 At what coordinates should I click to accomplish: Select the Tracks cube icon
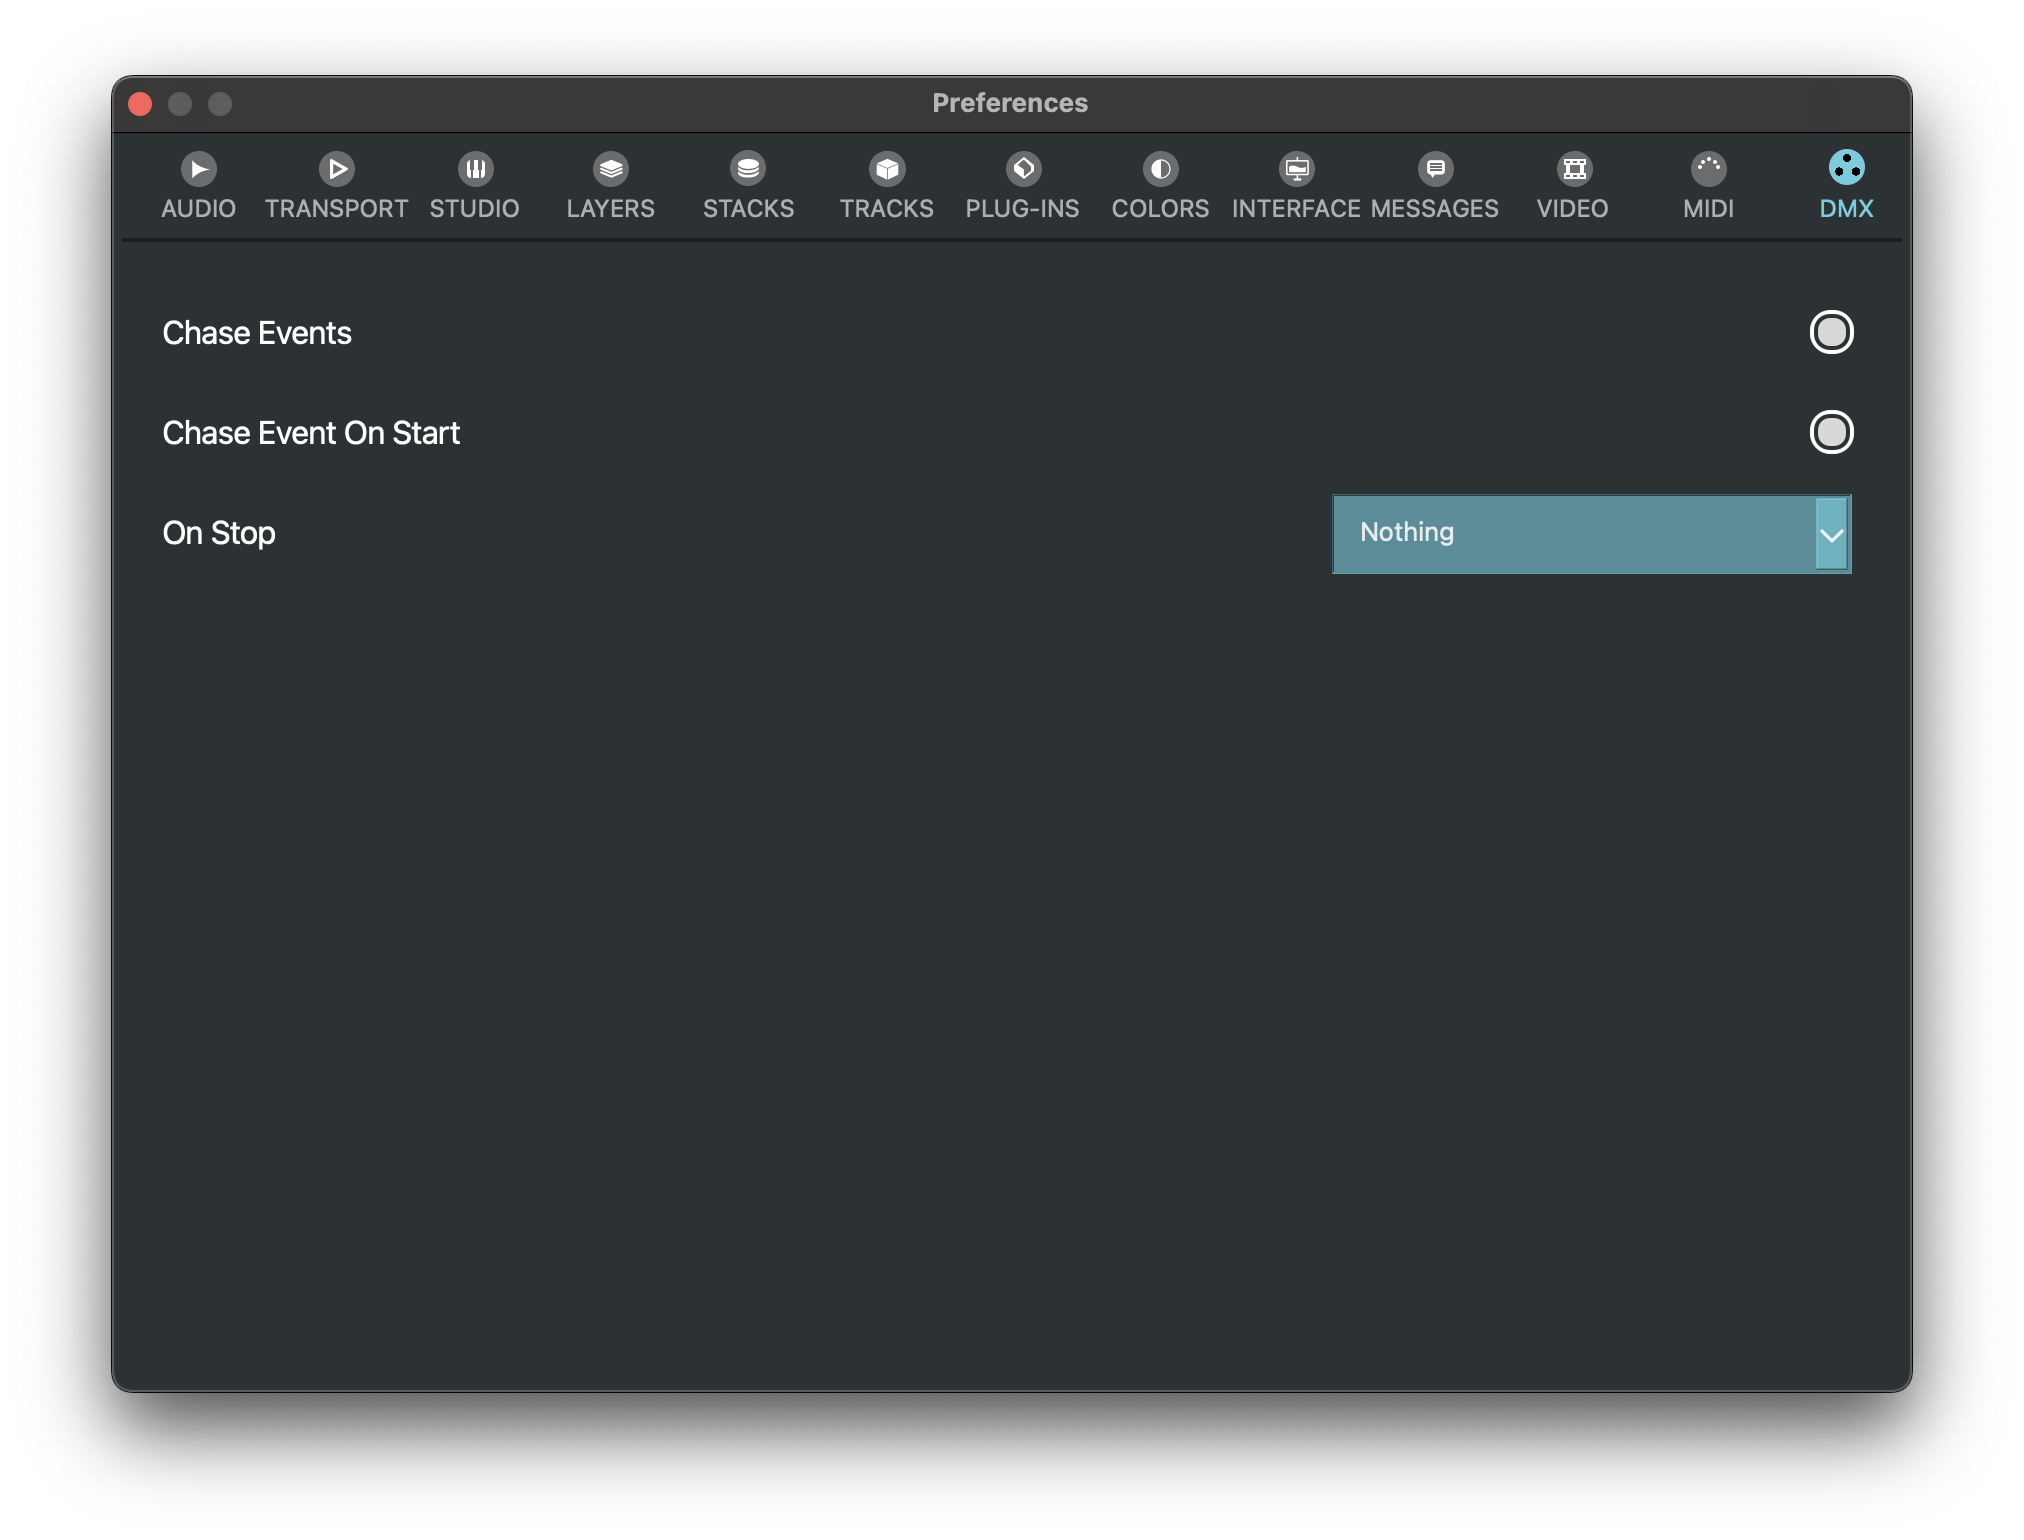pyautogui.click(x=886, y=169)
